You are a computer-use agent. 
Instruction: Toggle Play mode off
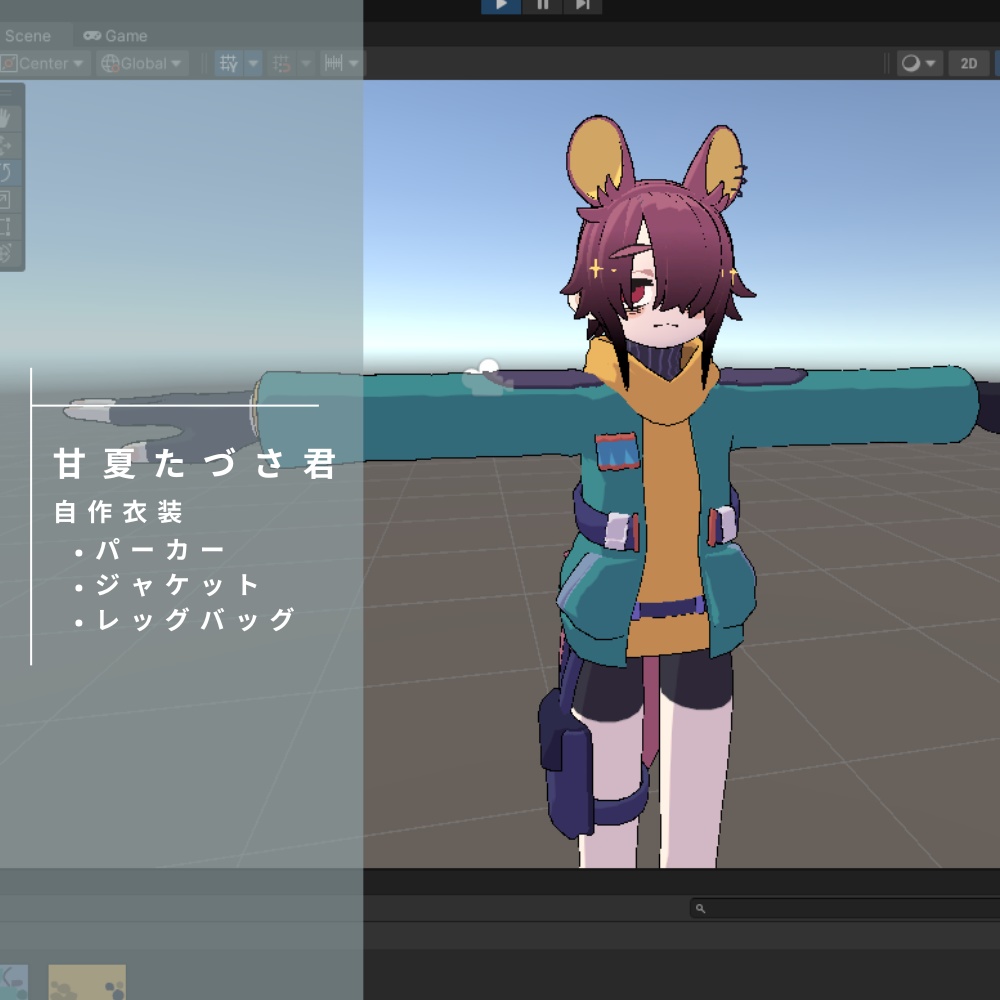(x=500, y=5)
